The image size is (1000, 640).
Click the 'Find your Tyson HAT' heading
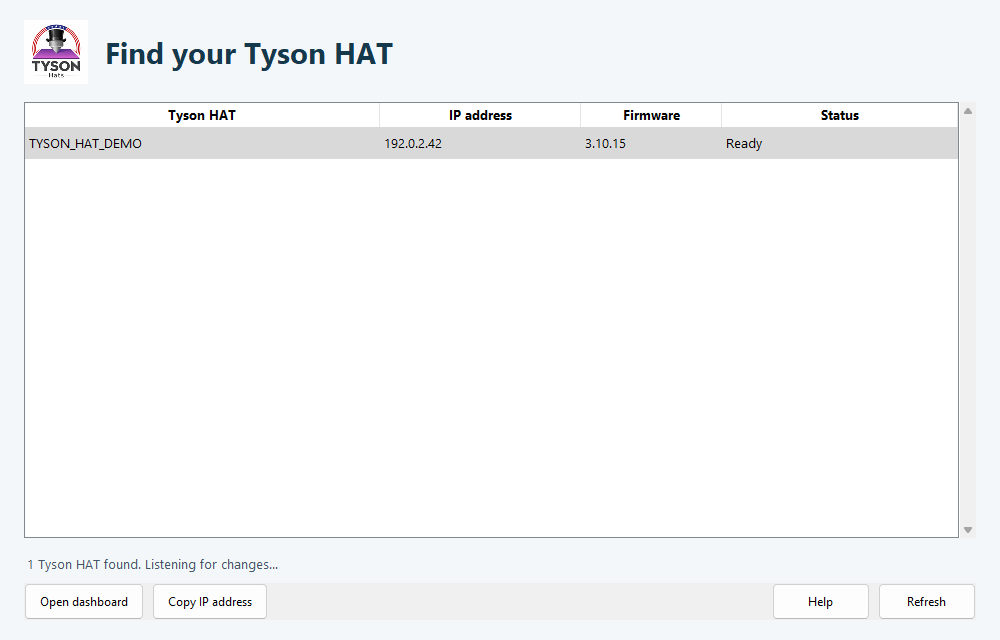pyautogui.click(x=249, y=54)
